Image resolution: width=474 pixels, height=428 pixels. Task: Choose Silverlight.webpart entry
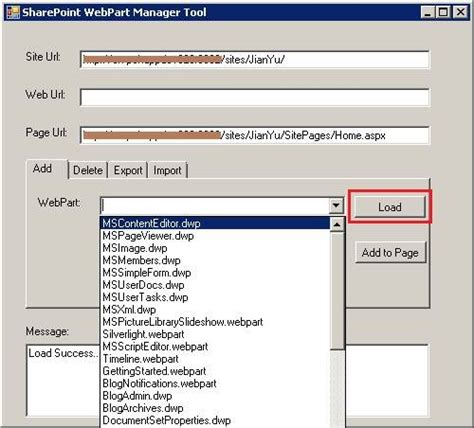coord(215,334)
